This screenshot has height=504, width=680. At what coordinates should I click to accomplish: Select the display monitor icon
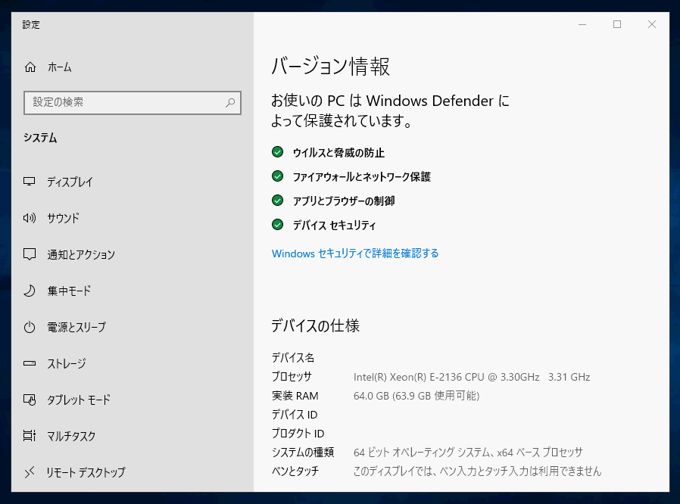coord(29,181)
